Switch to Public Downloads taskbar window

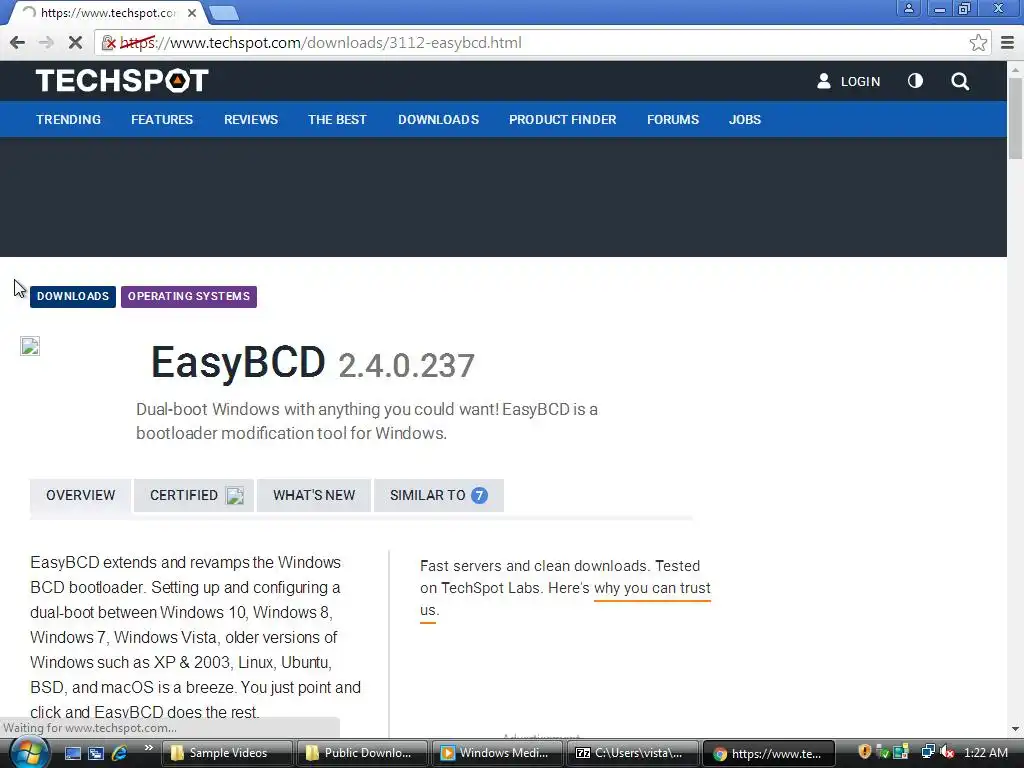tap(363, 753)
